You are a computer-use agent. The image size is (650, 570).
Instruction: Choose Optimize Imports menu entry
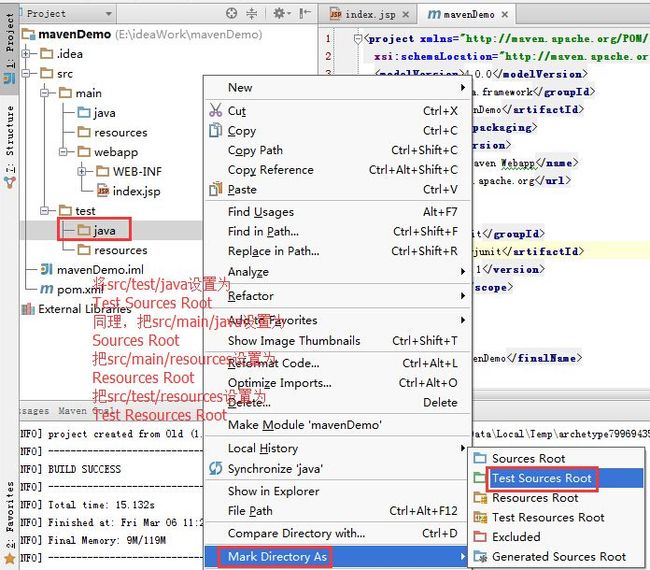[338, 383]
